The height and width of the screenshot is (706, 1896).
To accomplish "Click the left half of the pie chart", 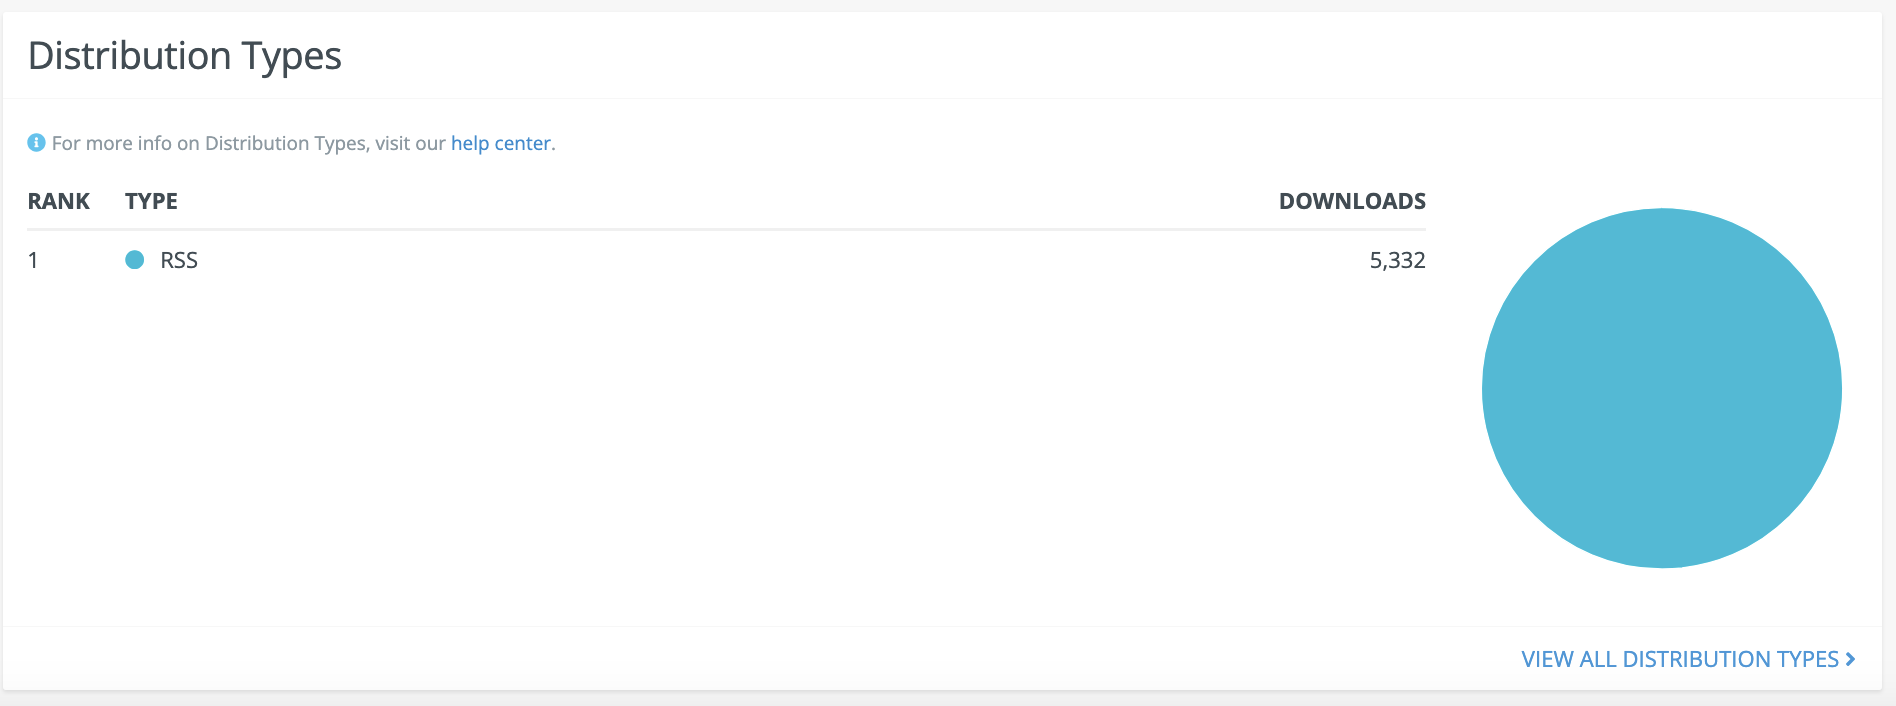I will [1572, 388].
